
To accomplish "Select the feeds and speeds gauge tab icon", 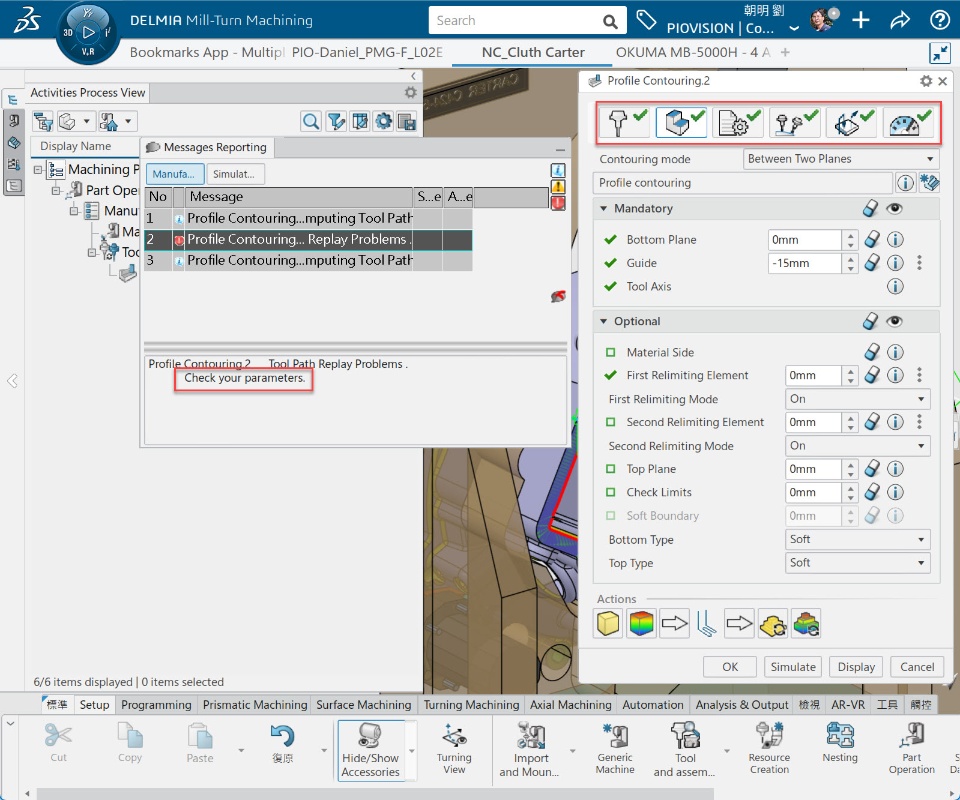I will coord(909,122).
